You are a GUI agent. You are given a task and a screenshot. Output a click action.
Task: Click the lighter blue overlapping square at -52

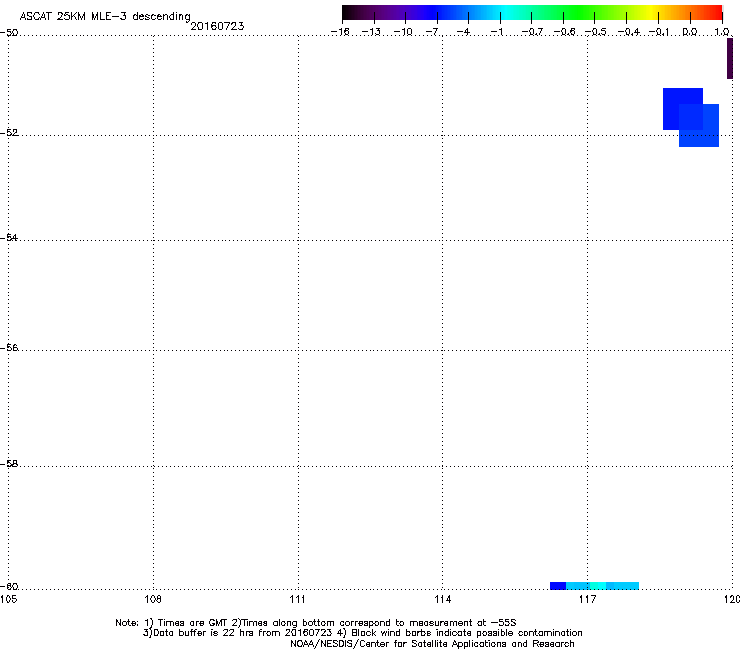click(x=699, y=126)
